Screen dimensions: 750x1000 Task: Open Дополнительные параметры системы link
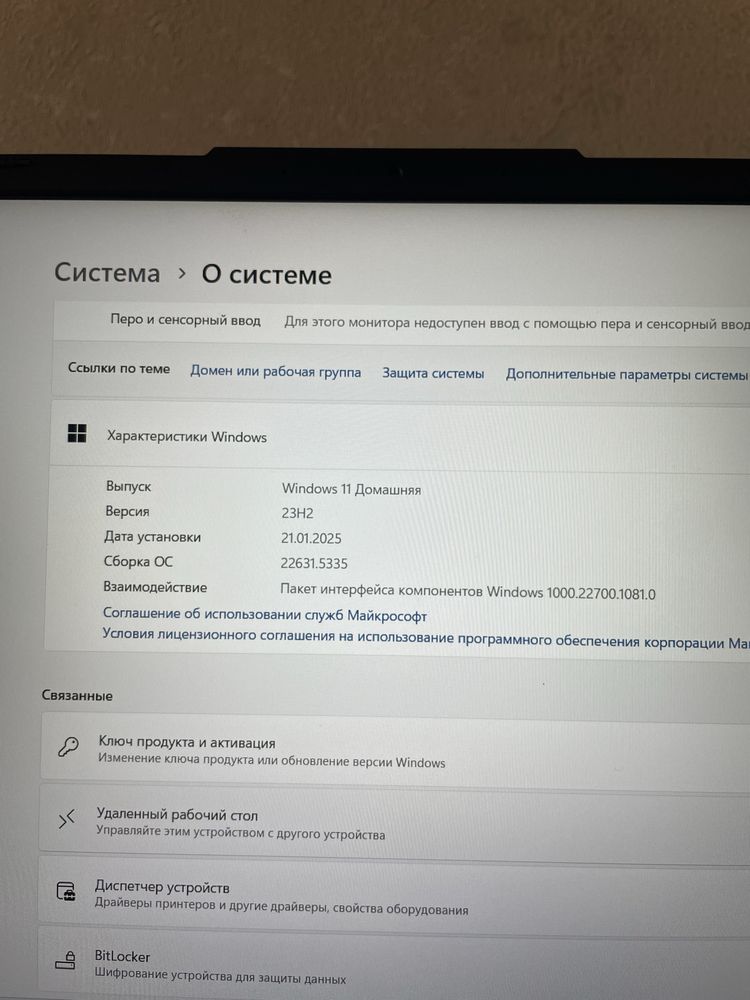(626, 374)
